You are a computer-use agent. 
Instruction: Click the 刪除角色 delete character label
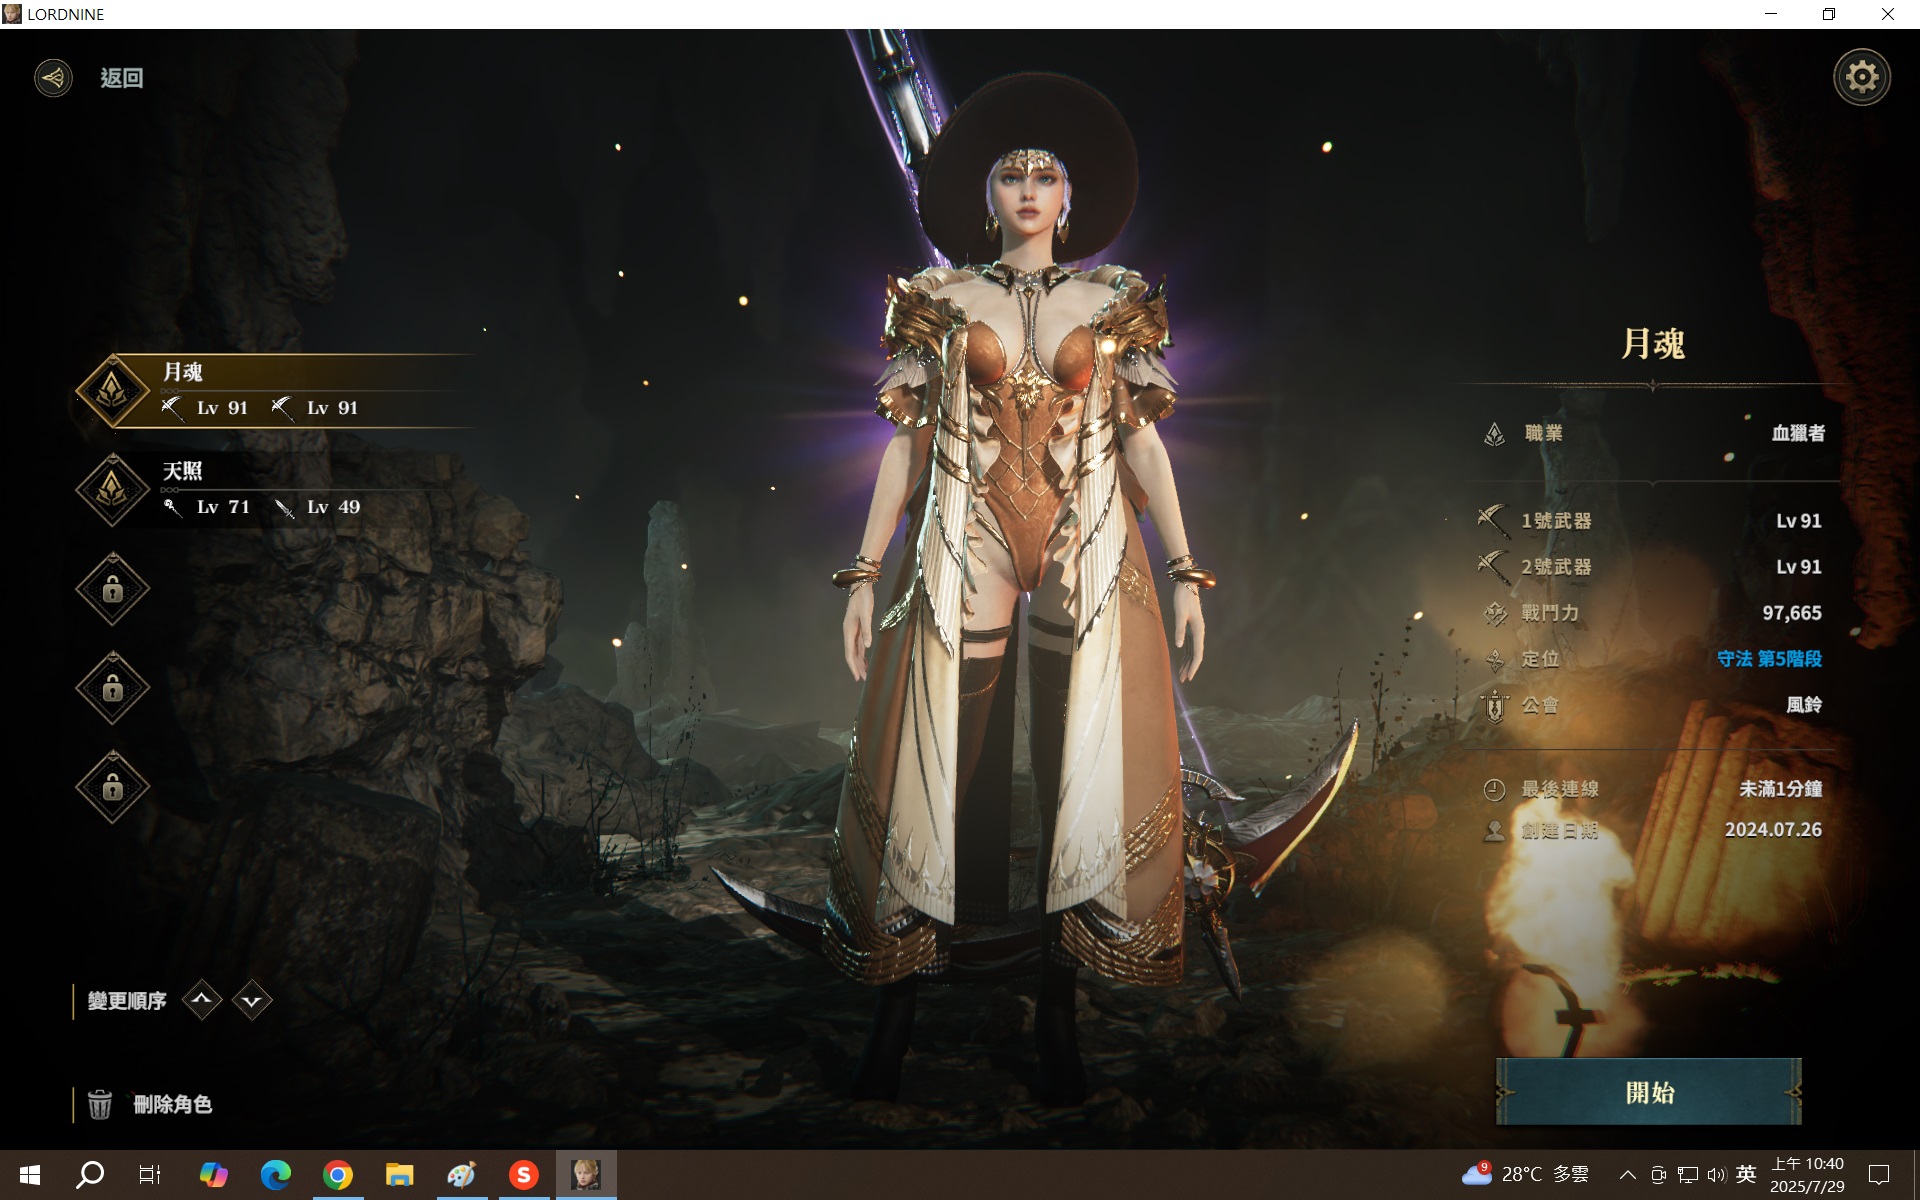pos(173,1104)
